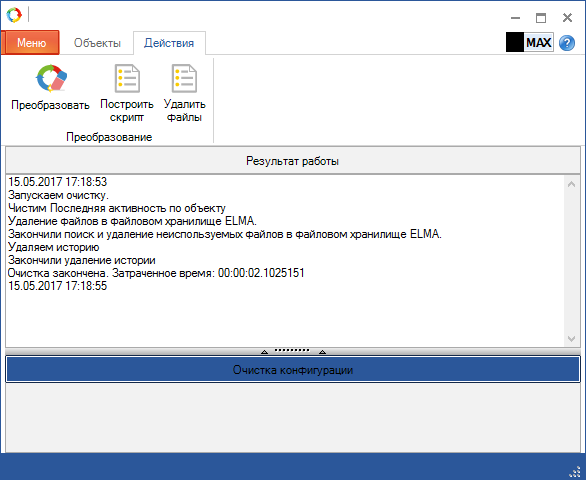The width and height of the screenshot is (586, 480).
Task: Open help with the blue question mark icon
Action: 567,43
